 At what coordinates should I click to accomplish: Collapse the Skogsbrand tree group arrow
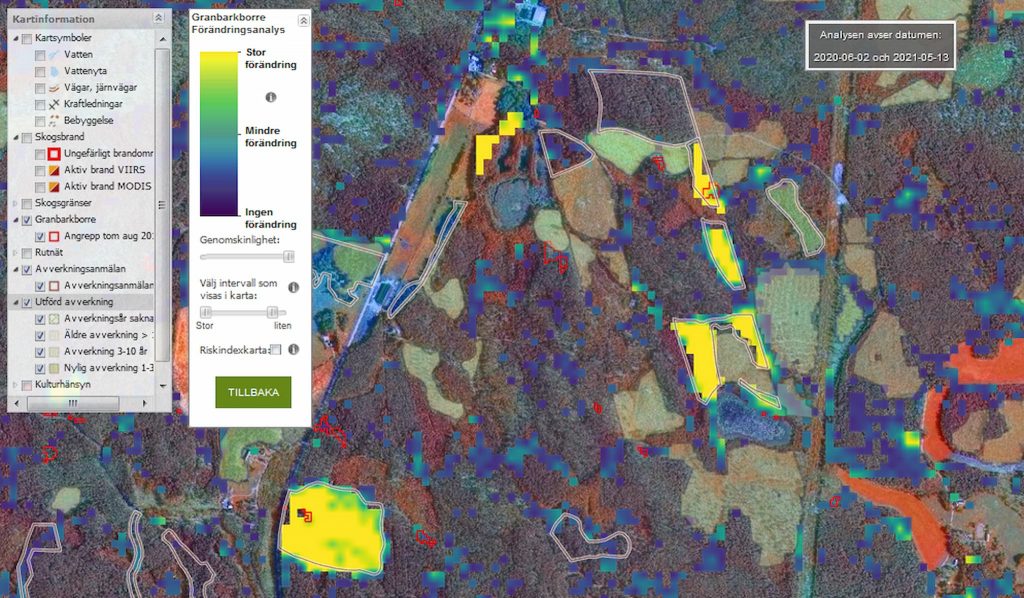point(16,137)
